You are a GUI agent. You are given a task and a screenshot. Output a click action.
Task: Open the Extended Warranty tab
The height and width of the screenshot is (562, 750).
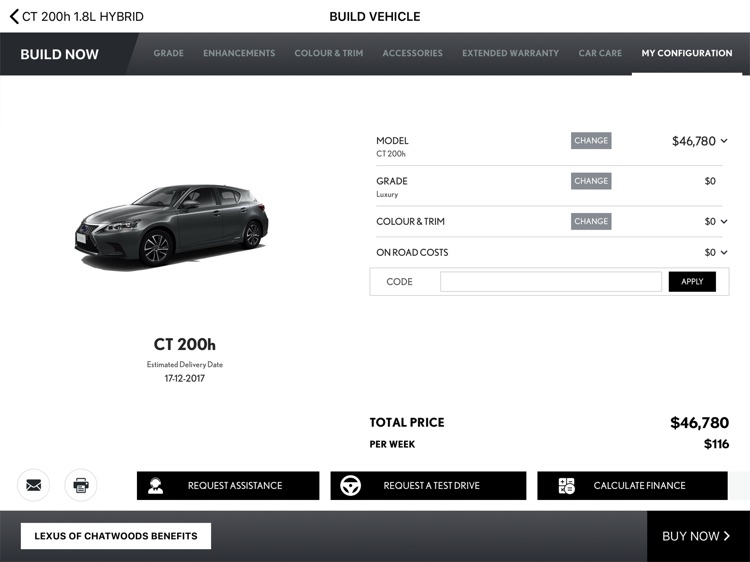click(x=510, y=53)
